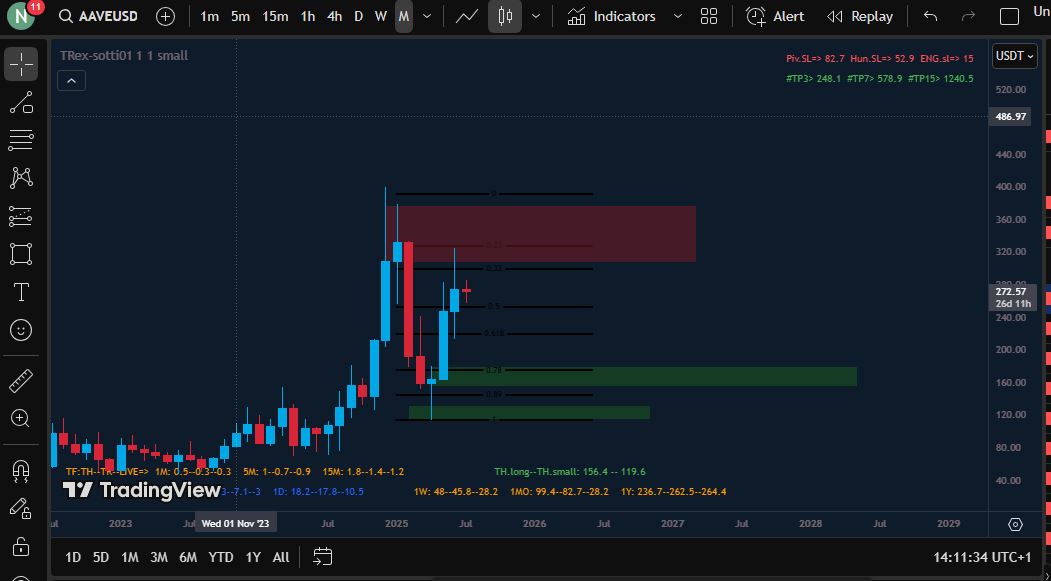
Task: Expand the time interval dropdown arrow
Action: pos(428,17)
